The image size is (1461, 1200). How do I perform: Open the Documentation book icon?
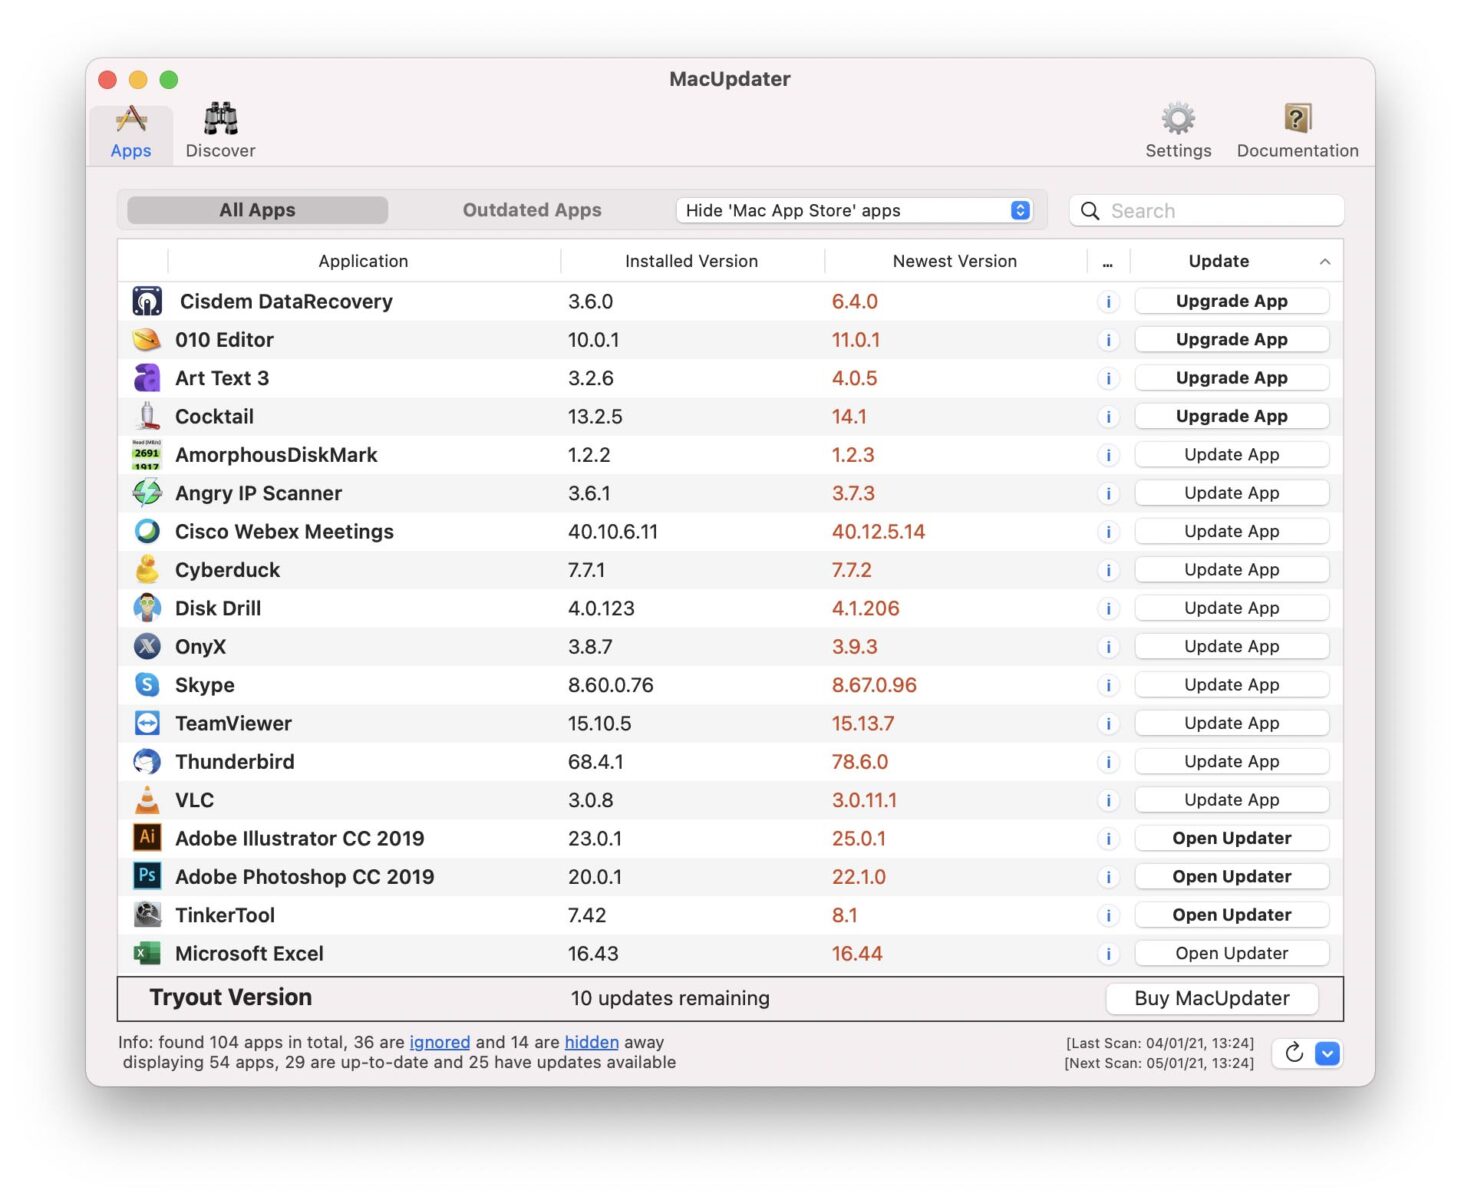coord(1296,120)
